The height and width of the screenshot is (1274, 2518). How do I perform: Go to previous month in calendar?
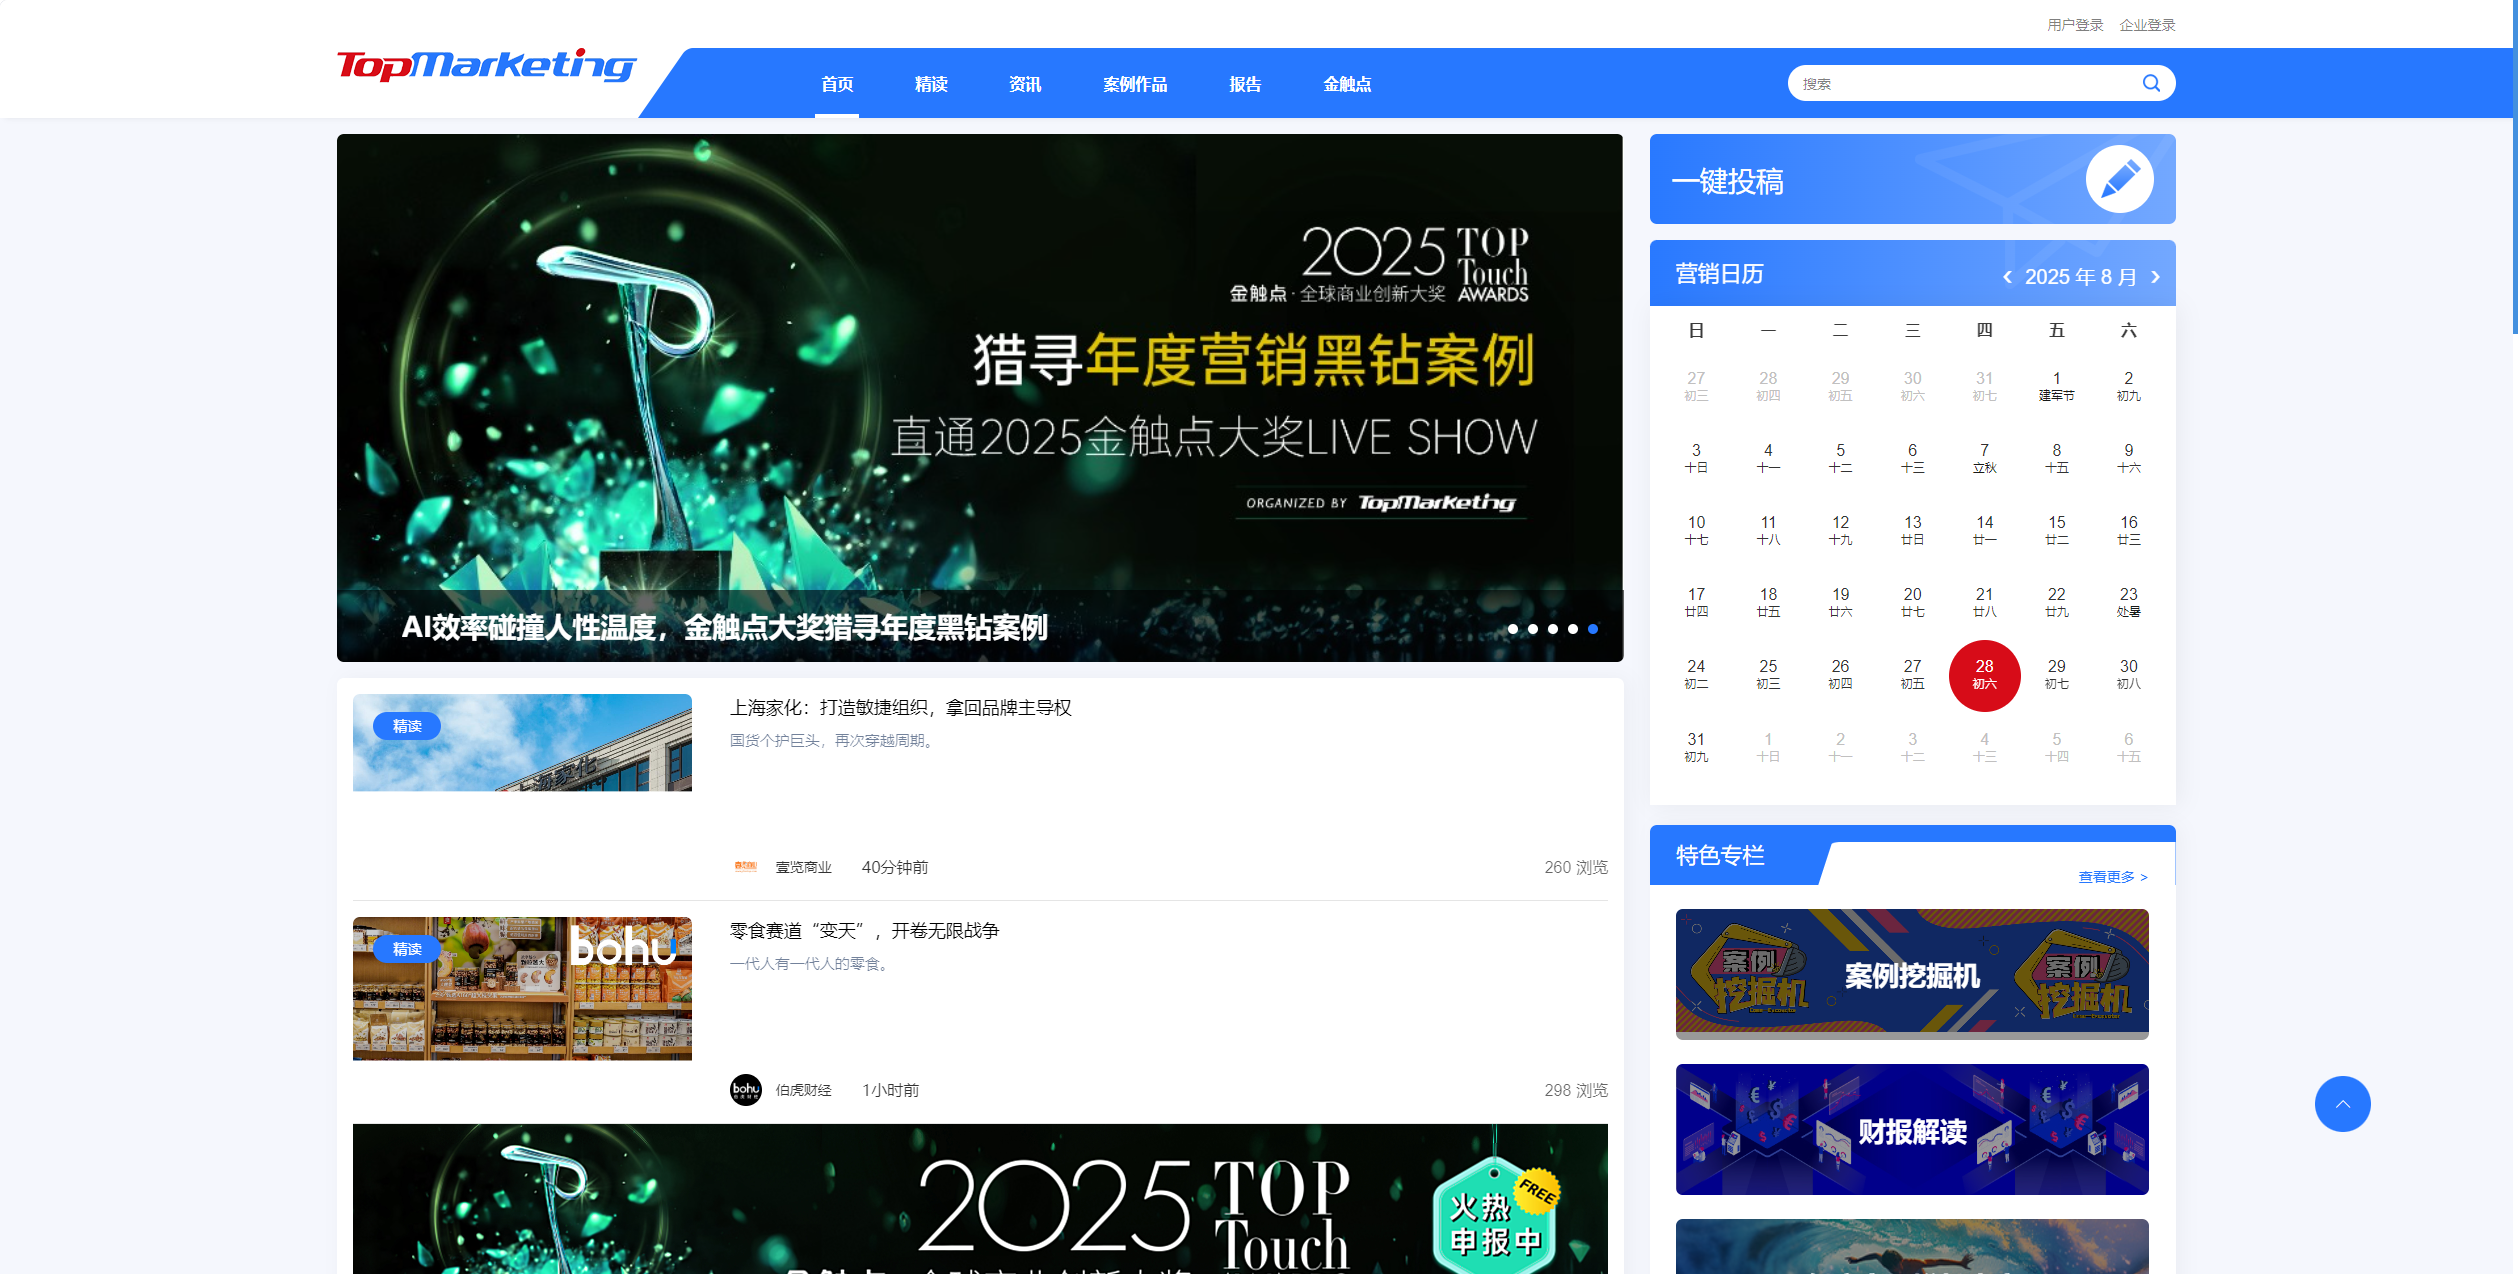(x=2007, y=277)
